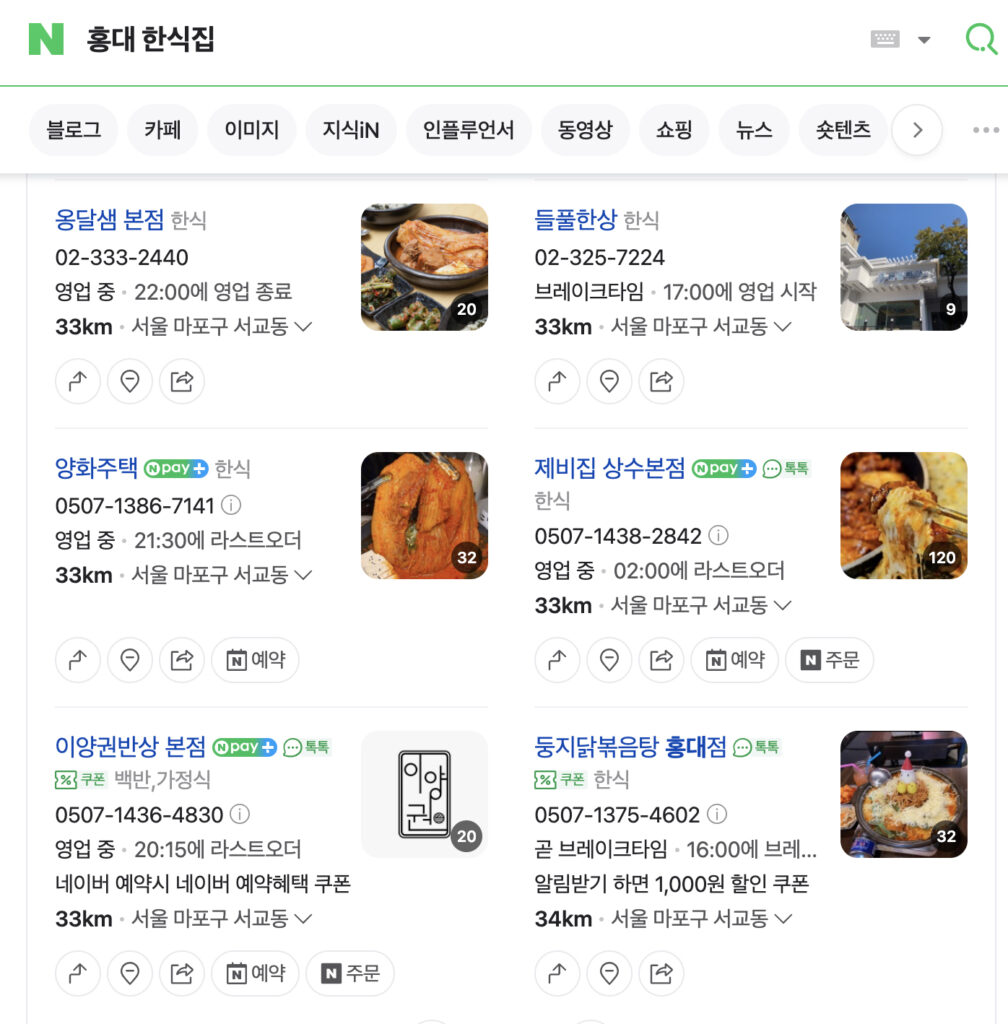This screenshot has width=1008, height=1024.
Task: Click the green search magnifier icon
Action: point(980,39)
